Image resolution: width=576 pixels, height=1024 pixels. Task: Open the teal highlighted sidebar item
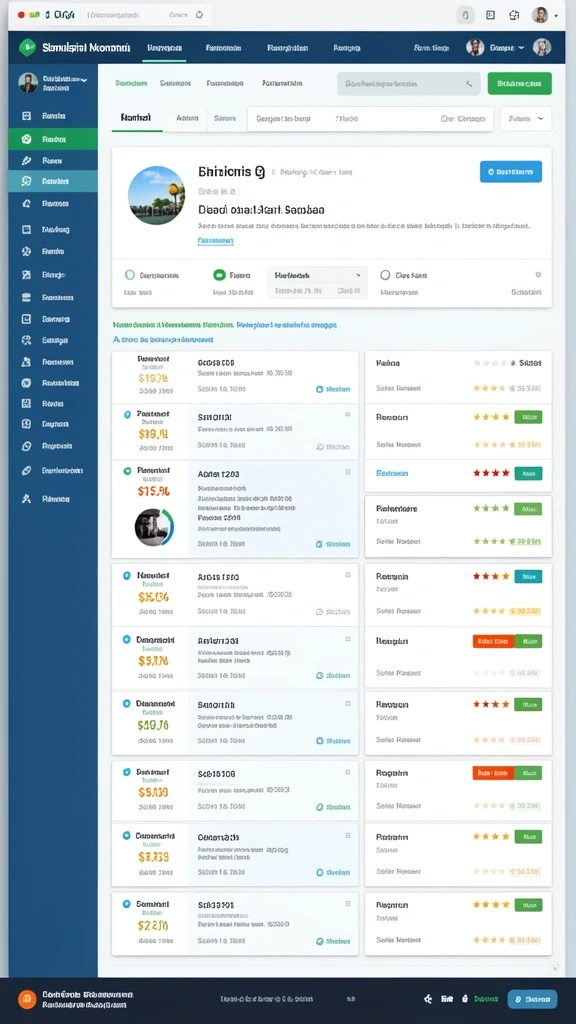click(x=53, y=181)
